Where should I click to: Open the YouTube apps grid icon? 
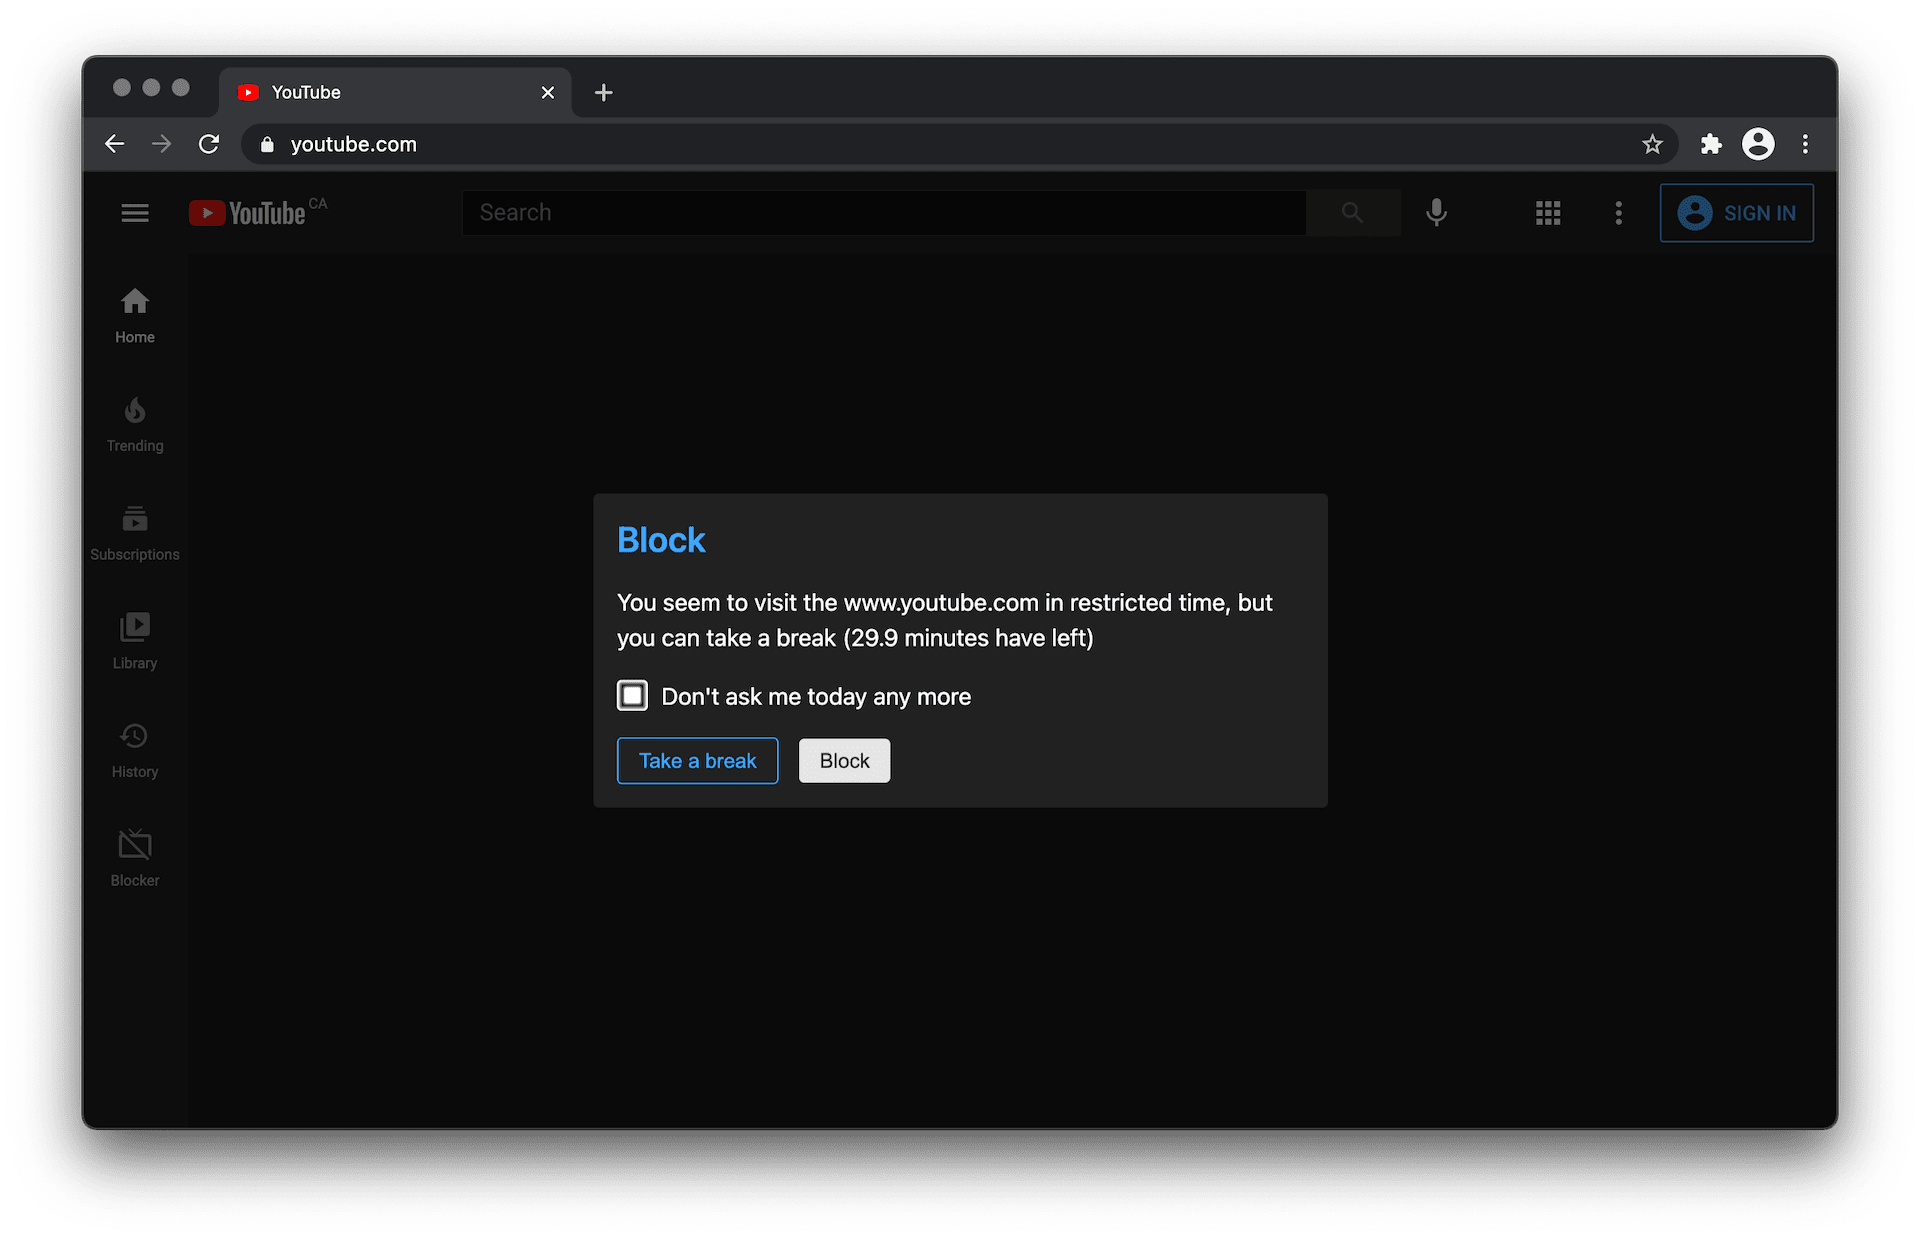(x=1548, y=213)
